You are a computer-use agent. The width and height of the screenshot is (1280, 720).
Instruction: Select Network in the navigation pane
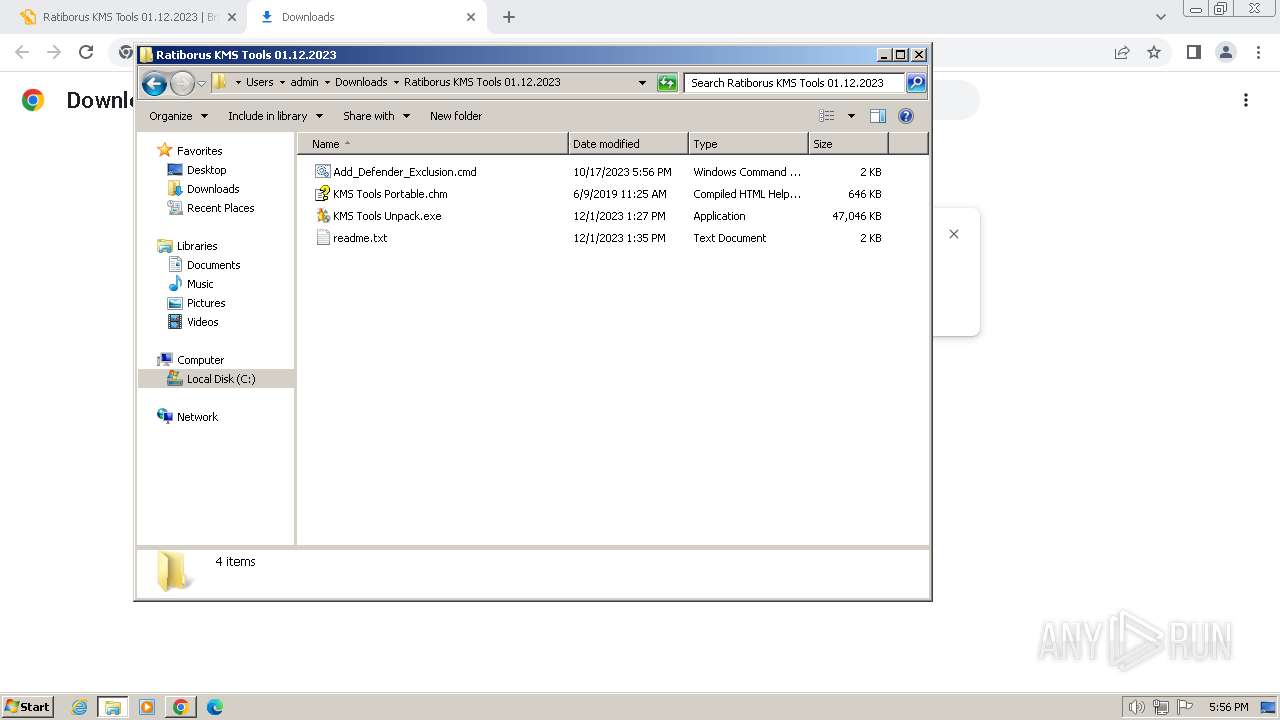pyautogui.click(x=197, y=417)
